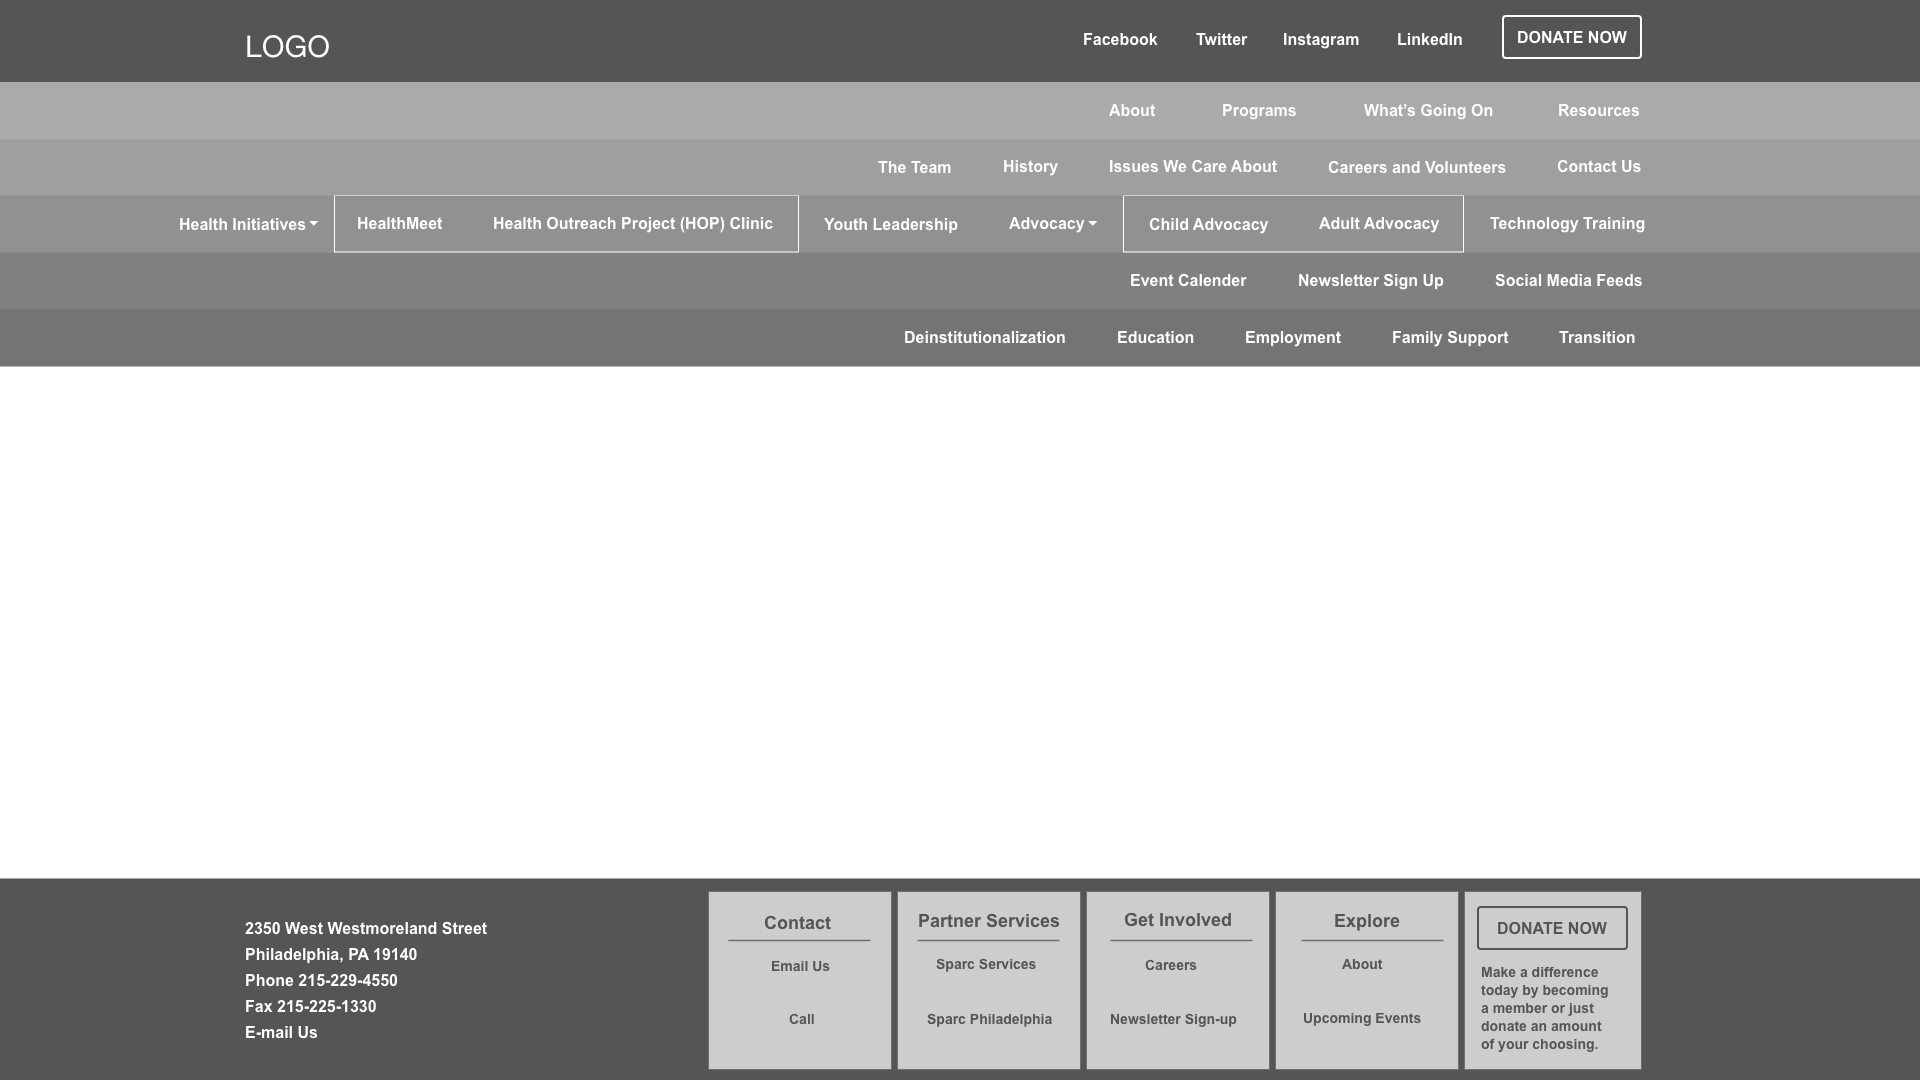Image resolution: width=1920 pixels, height=1080 pixels.
Task: Open the Twitter link
Action: pyautogui.click(x=1221, y=40)
